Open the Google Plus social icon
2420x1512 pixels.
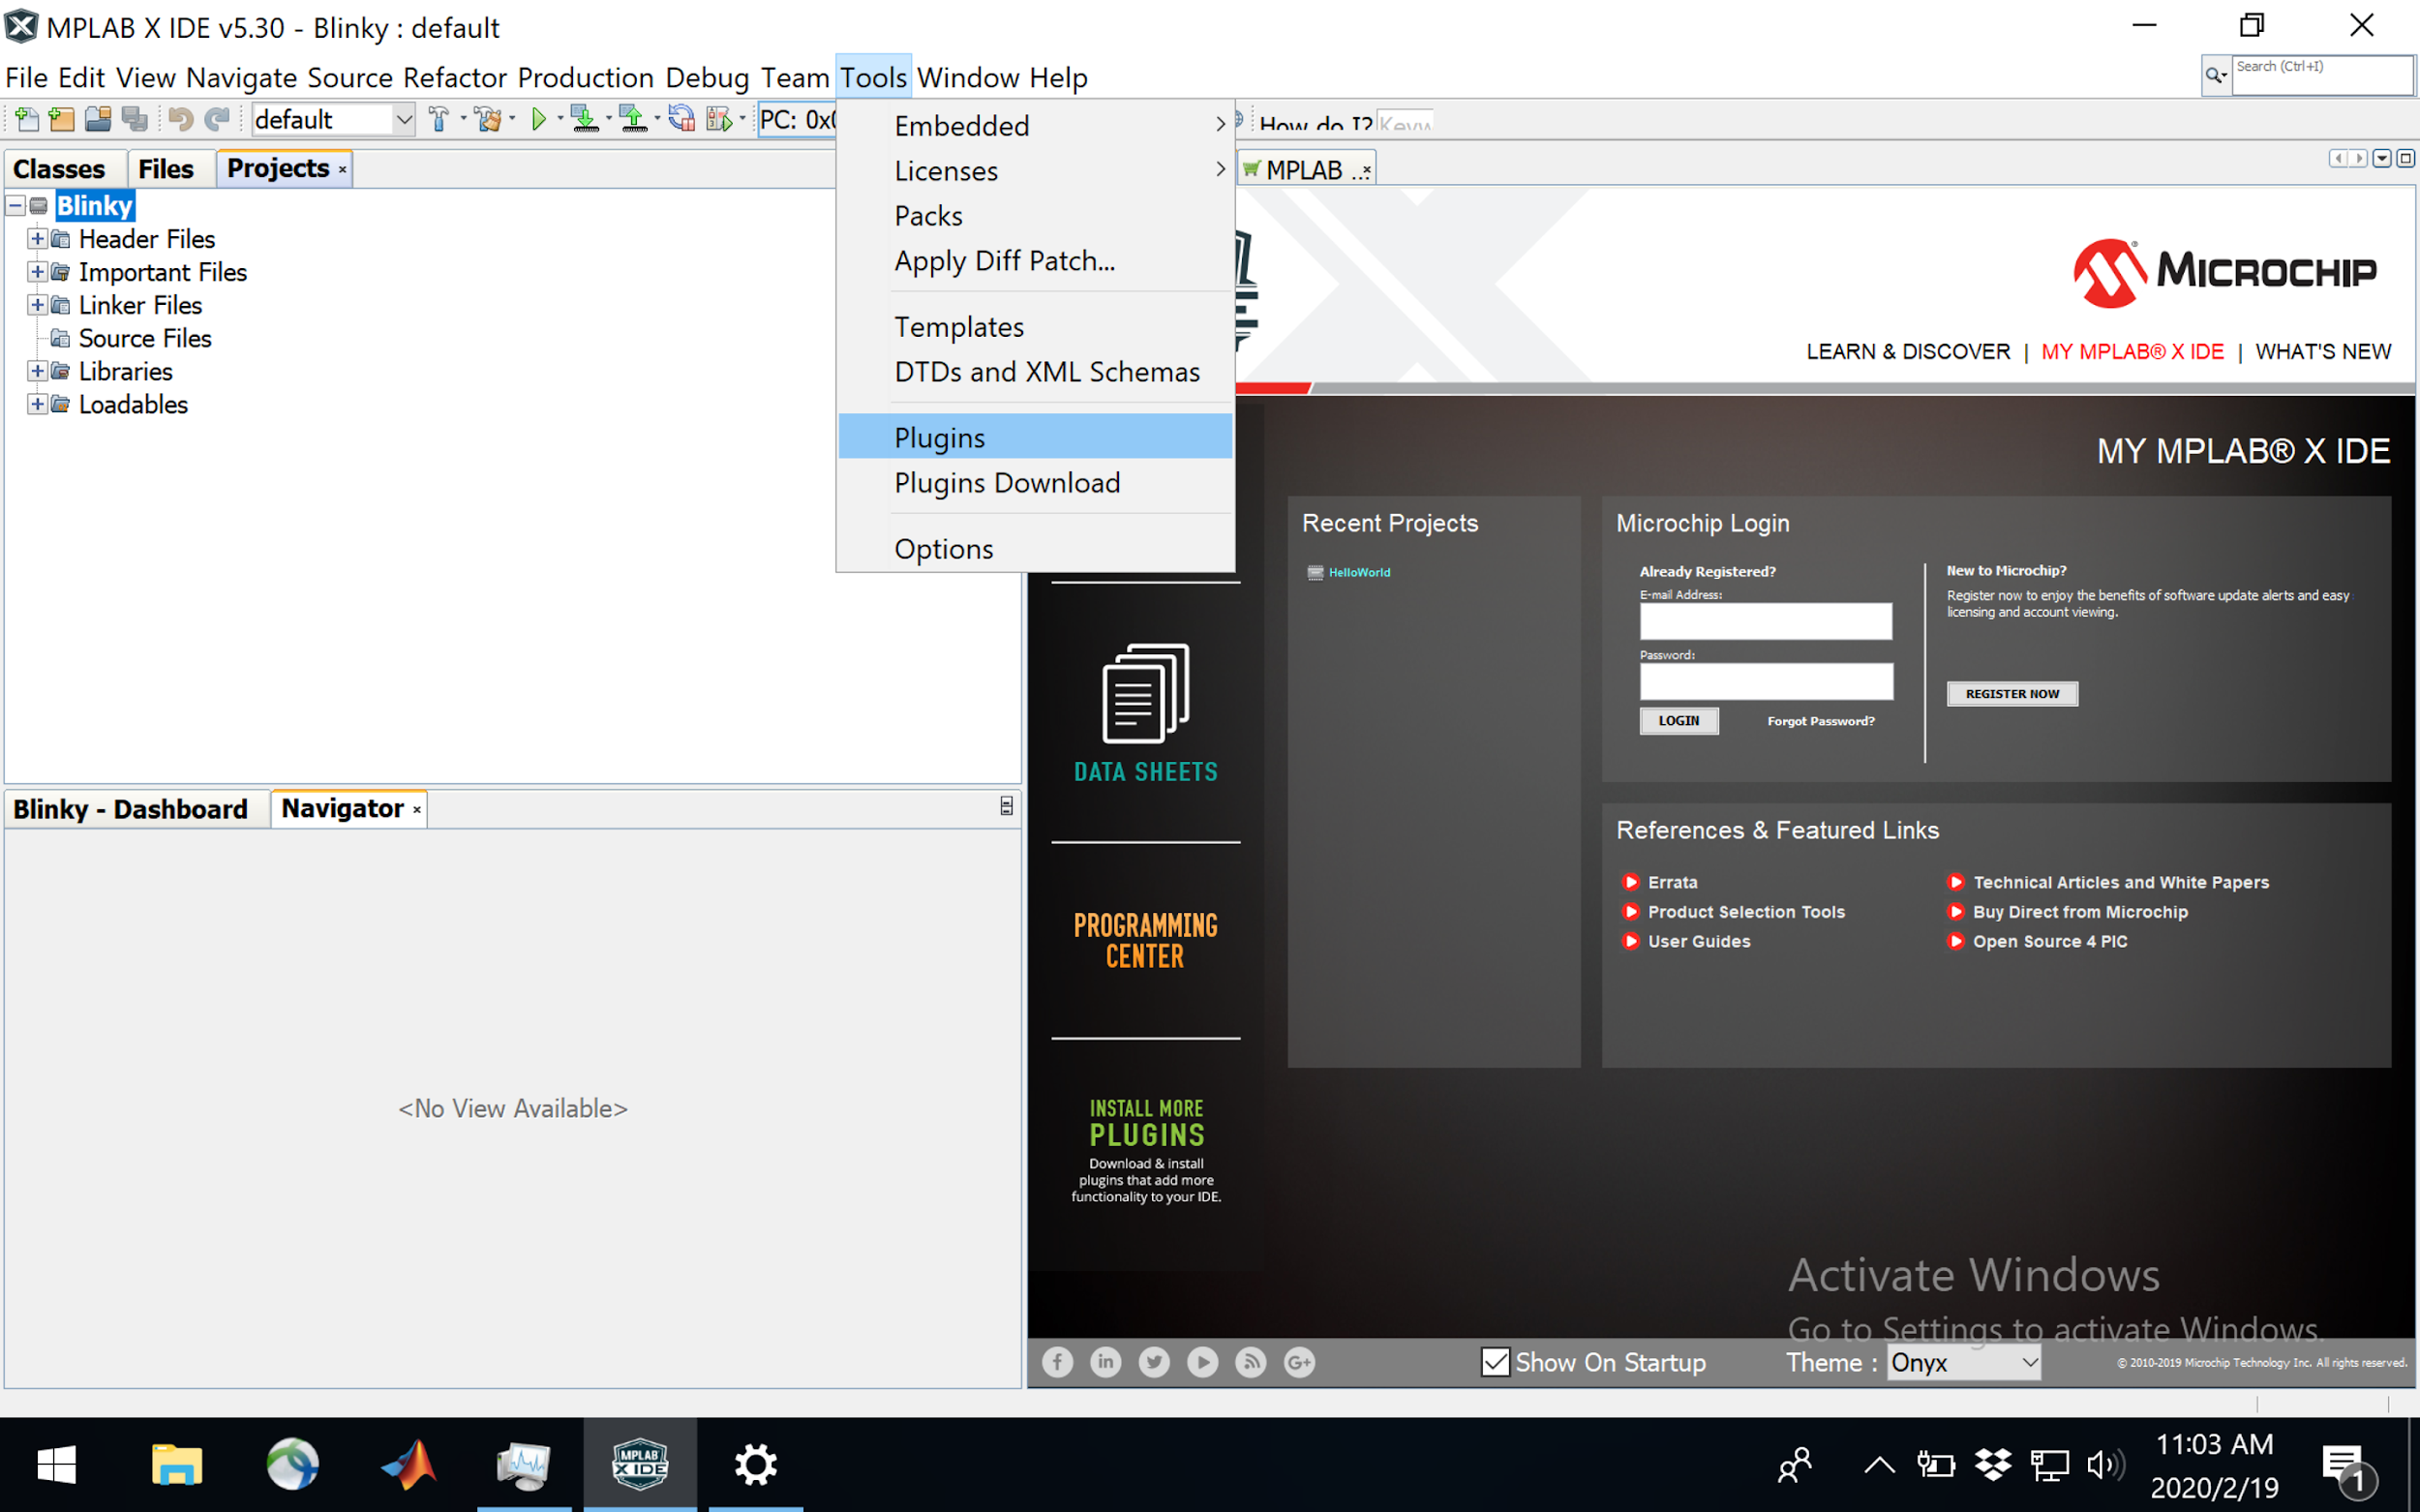[1299, 1362]
